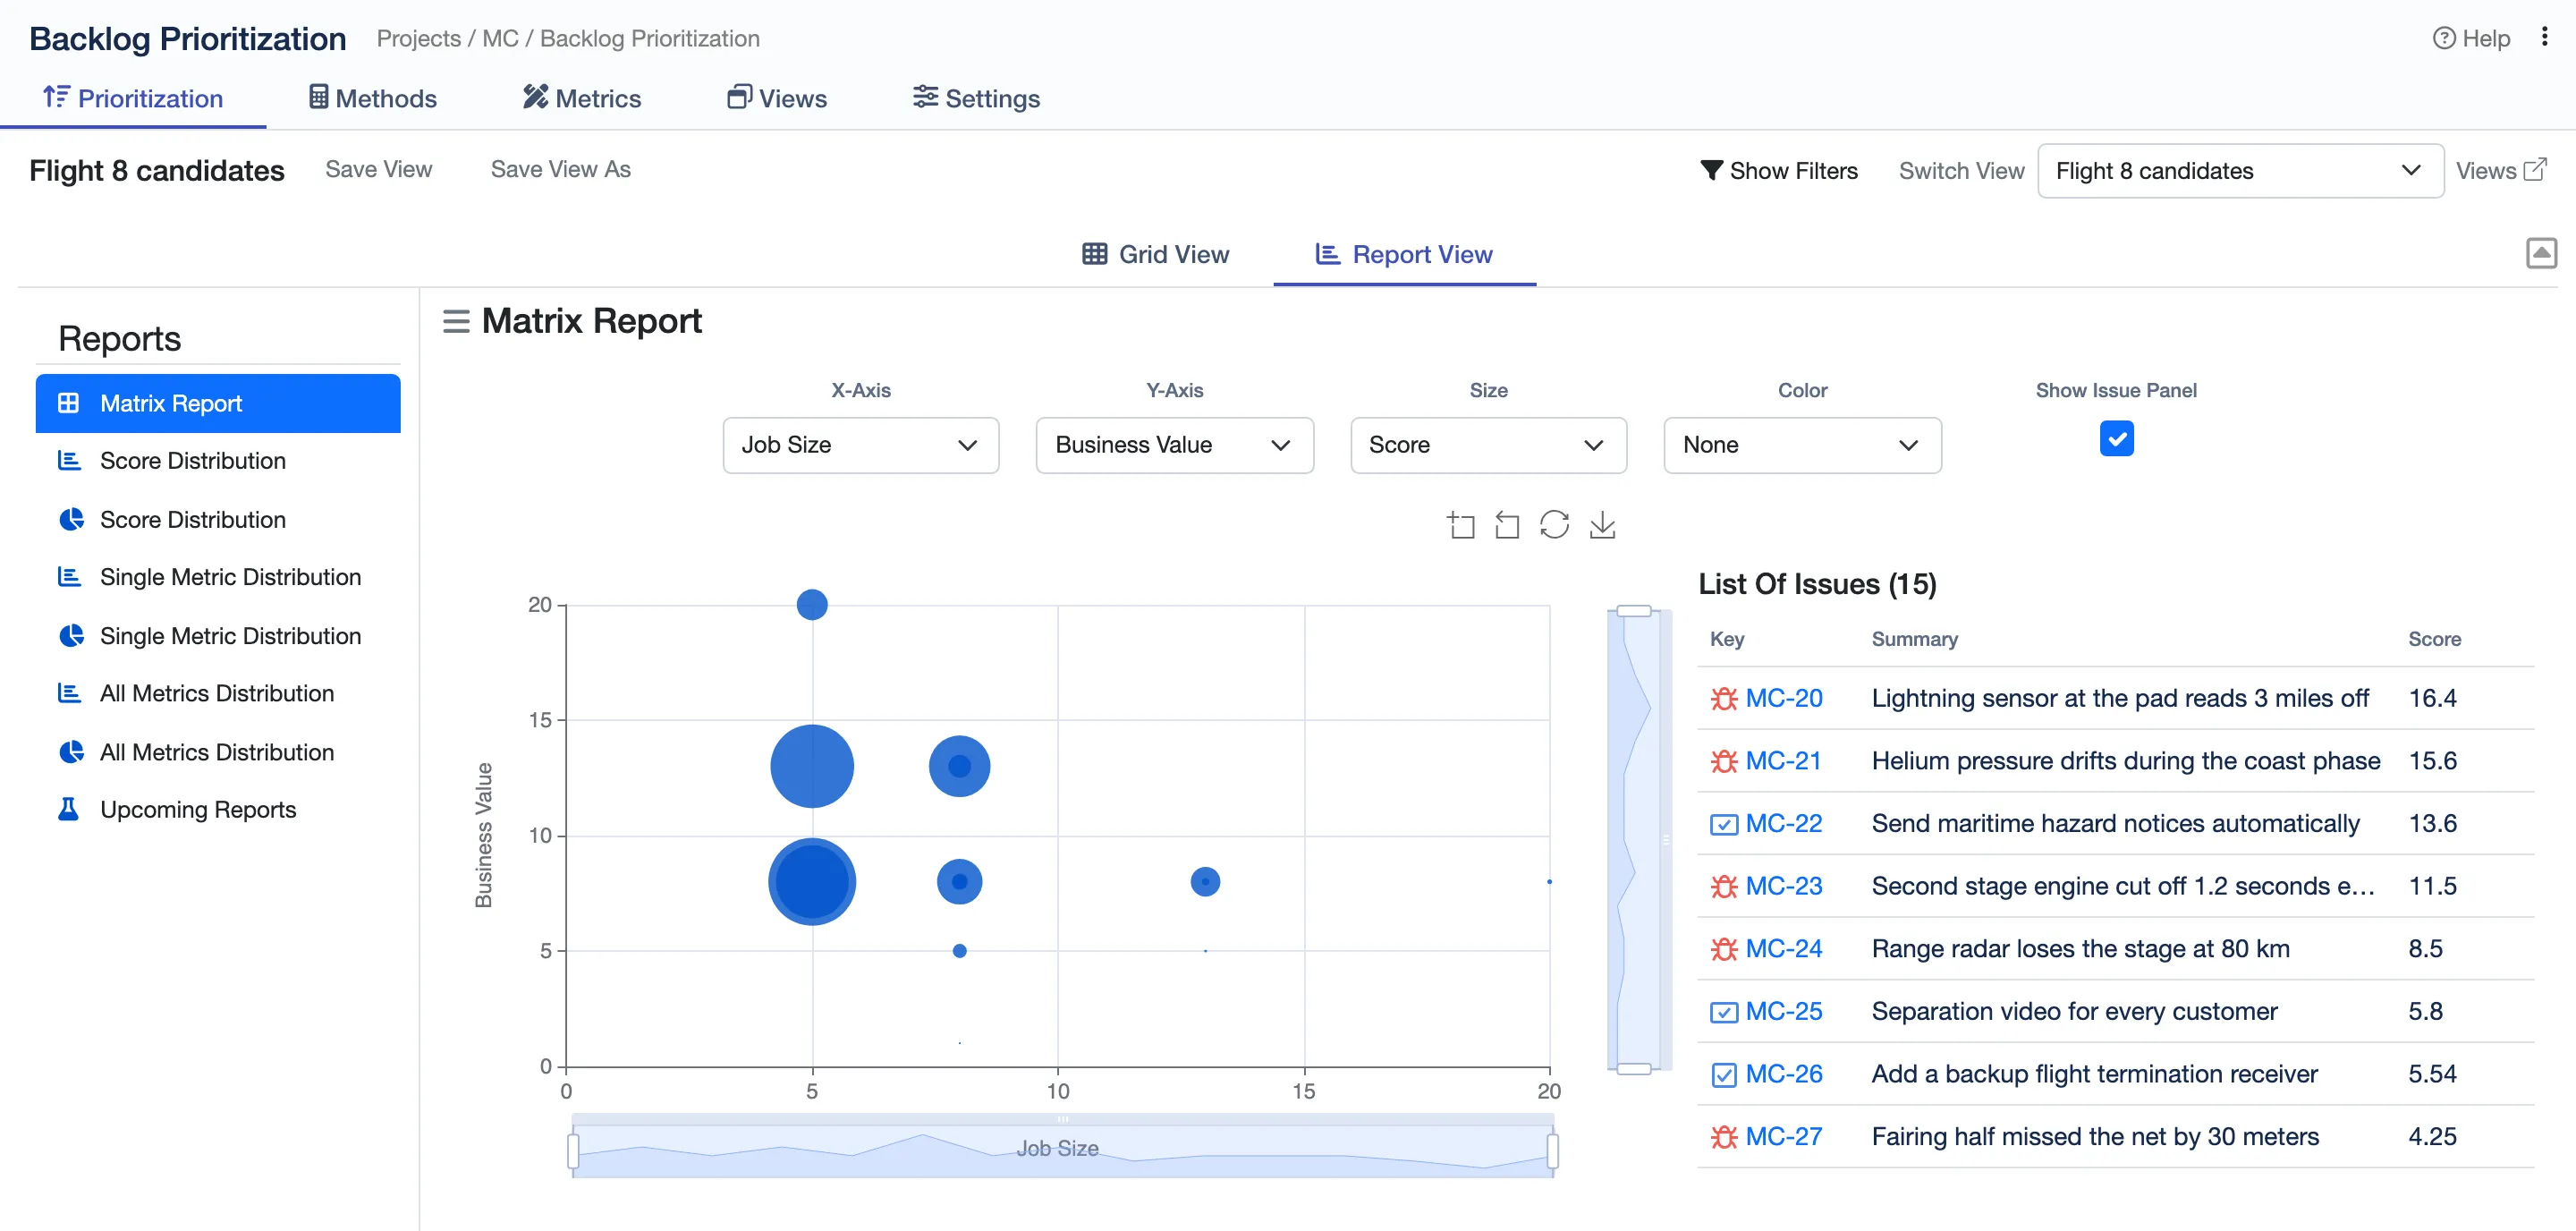Open the Settings tab
Image resolution: width=2576 pixels, height=1231 pixels.
tap(976, 98)
